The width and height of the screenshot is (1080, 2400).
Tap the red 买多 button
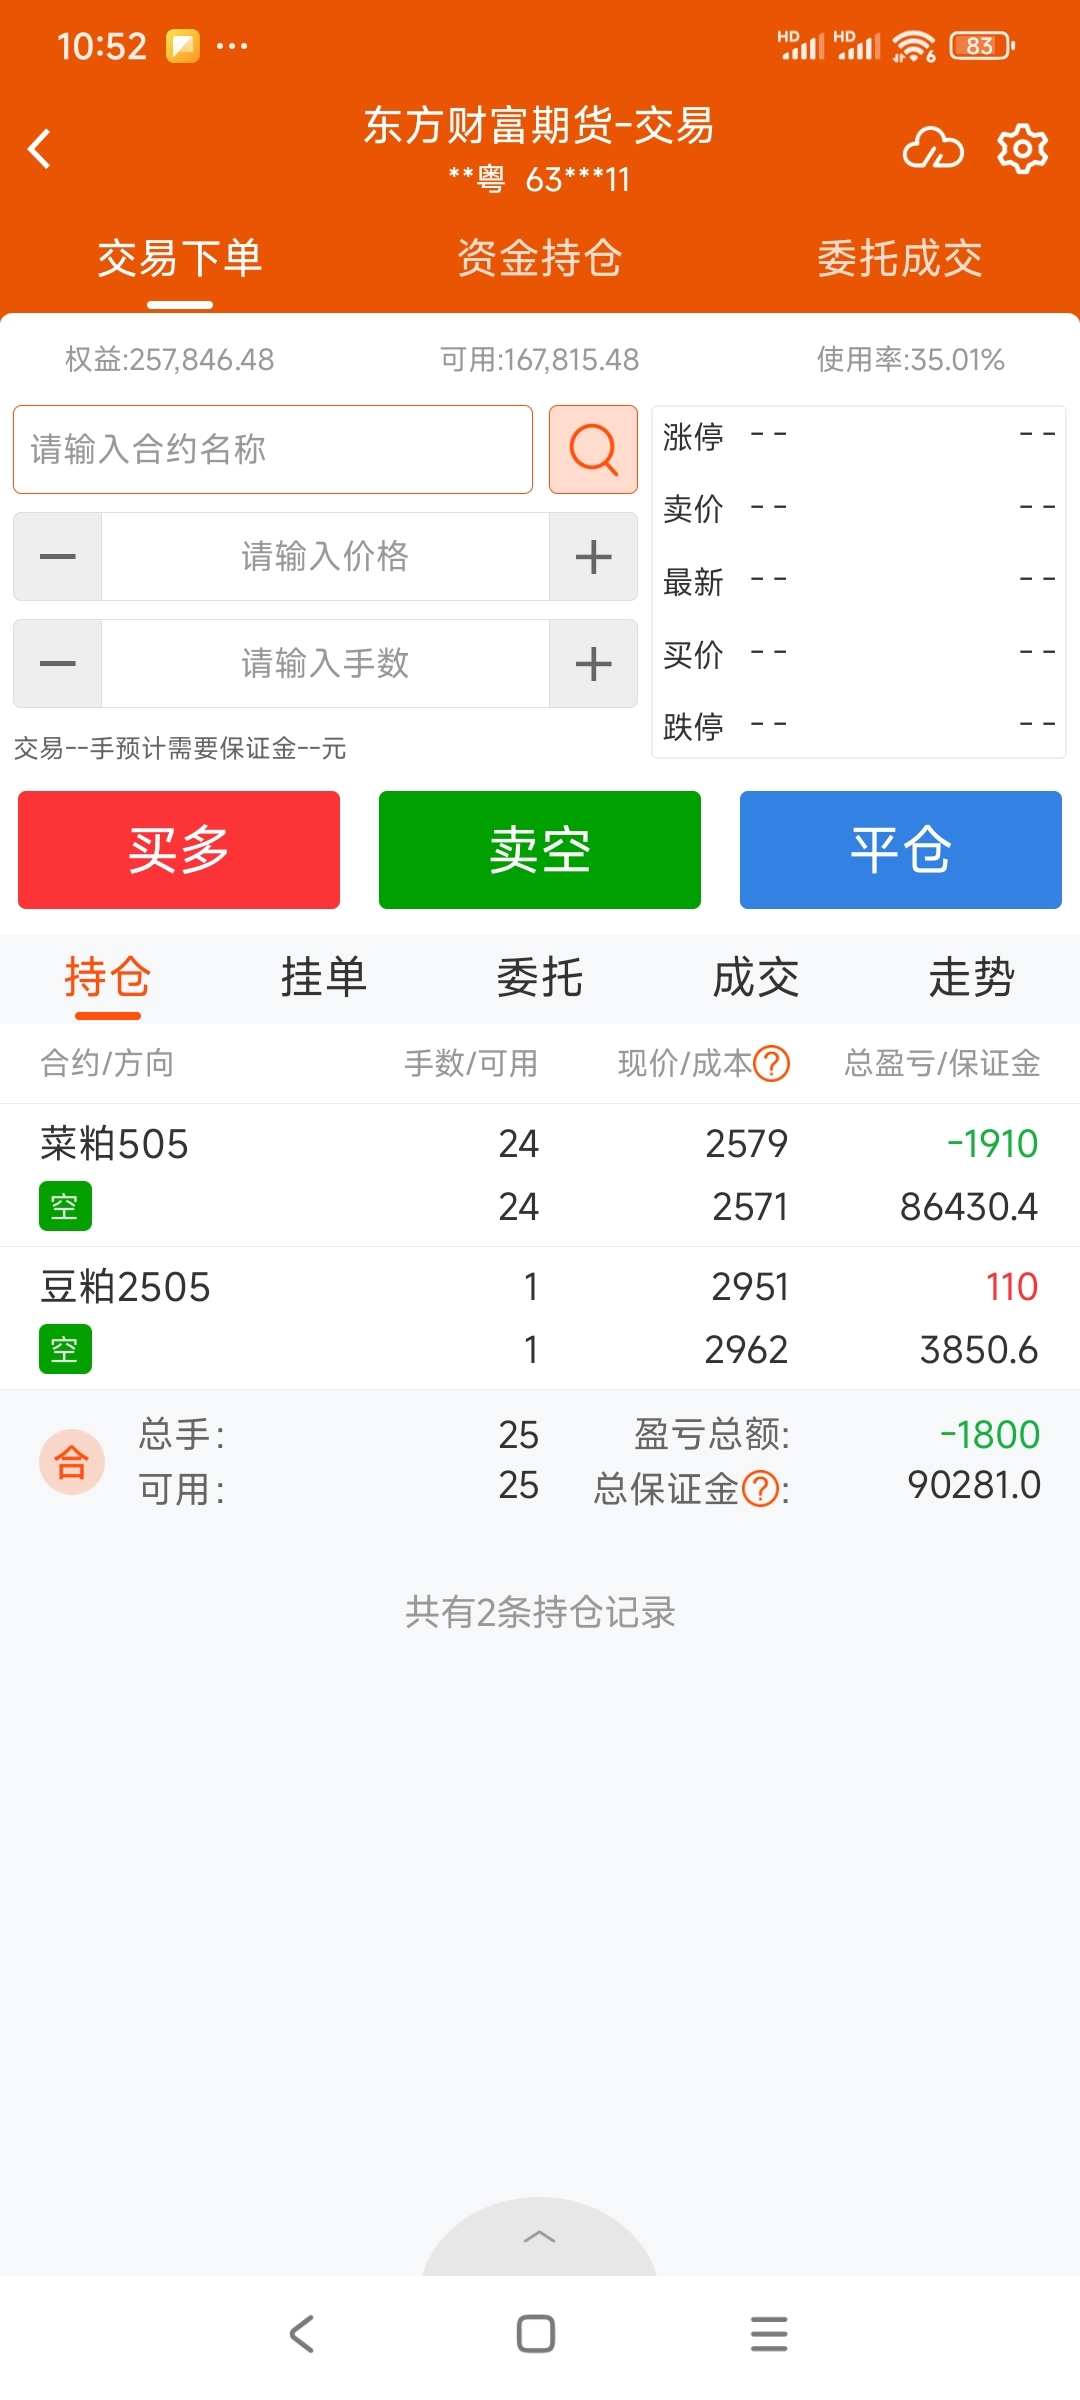(179, 850)
